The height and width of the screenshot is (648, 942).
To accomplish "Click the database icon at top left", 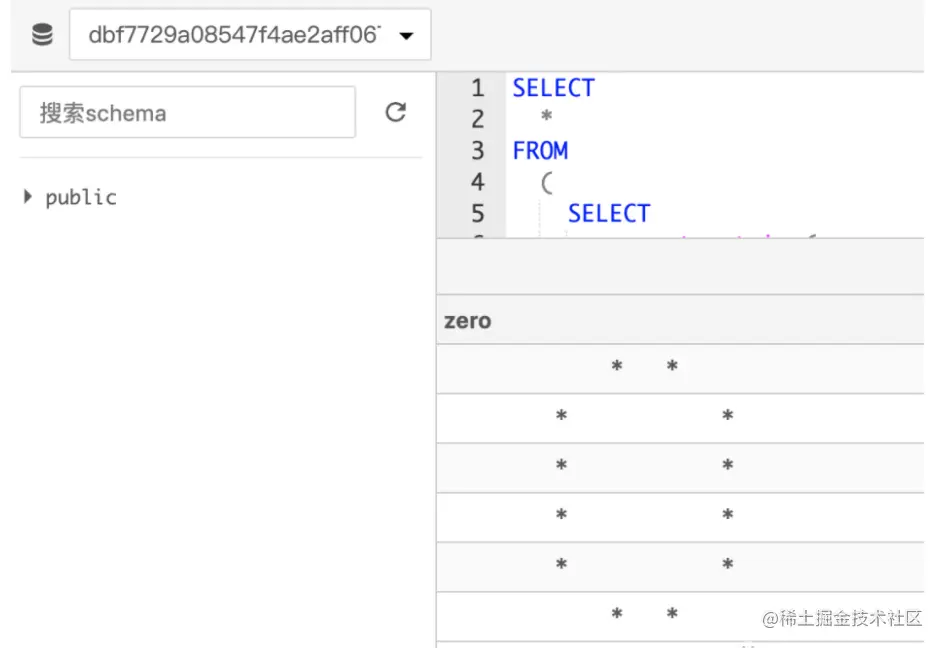I will (x=42, y=36).
